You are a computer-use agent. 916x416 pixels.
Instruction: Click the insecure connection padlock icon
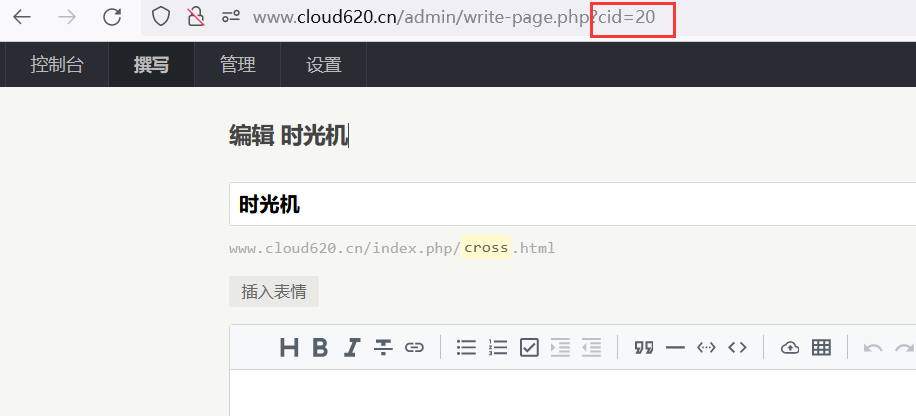196,17
